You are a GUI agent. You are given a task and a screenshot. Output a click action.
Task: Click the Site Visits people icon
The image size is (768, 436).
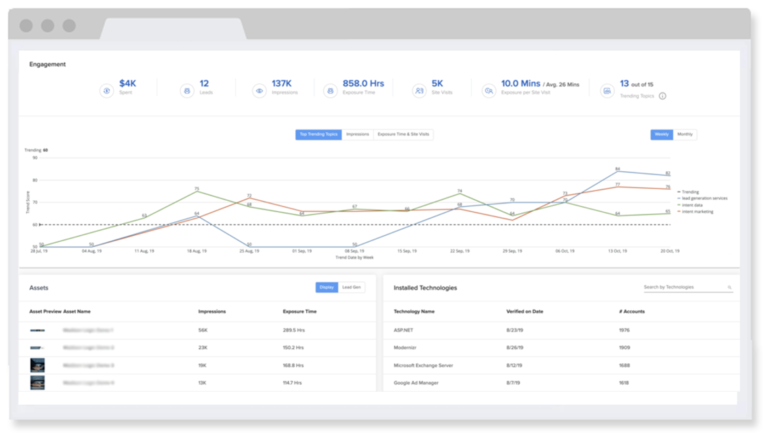(418, 91)
